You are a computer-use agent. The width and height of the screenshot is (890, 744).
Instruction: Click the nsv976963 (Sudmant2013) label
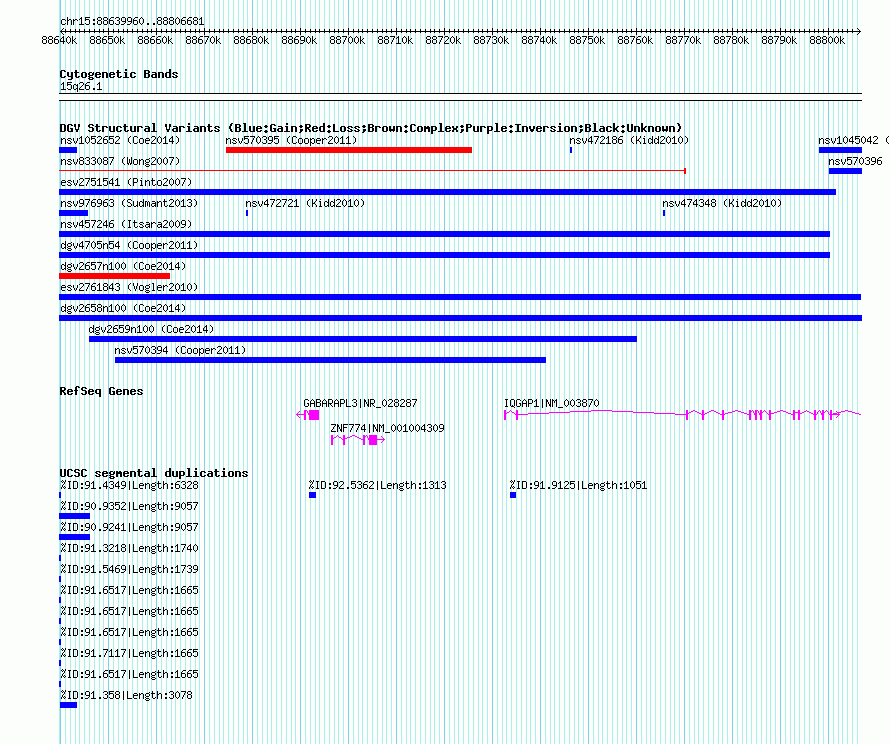click(129, 203)
